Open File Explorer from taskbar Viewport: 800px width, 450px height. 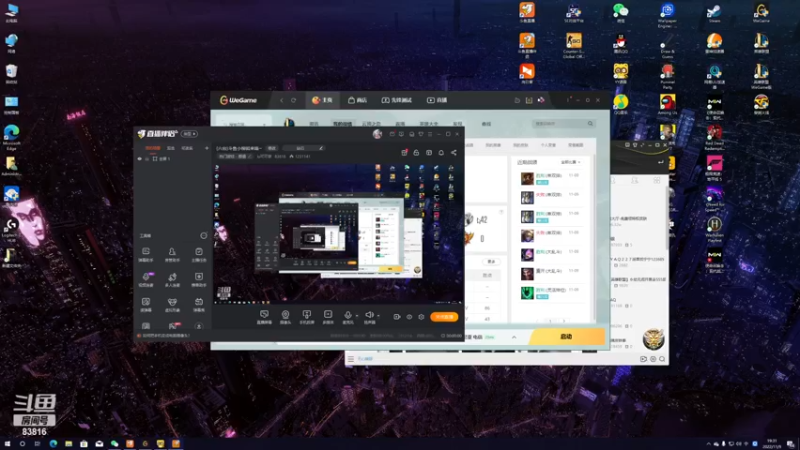[x=68, y=444]
